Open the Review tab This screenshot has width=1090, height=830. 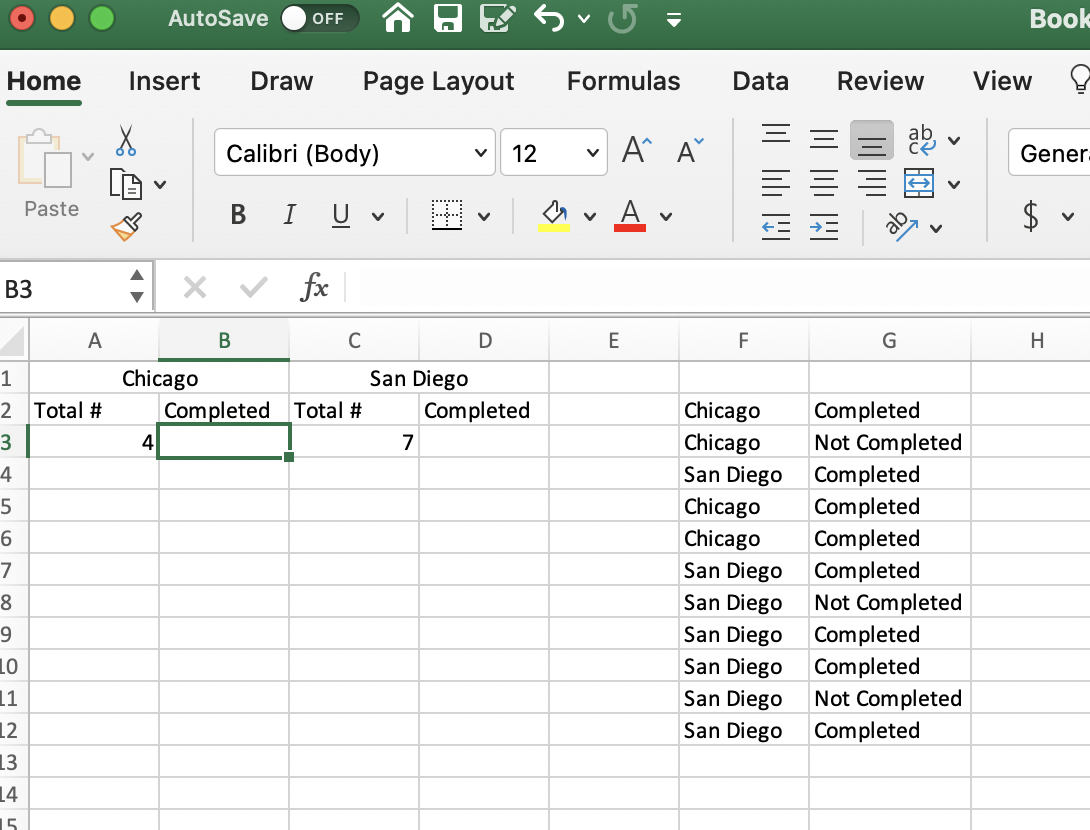coord(880,81)
